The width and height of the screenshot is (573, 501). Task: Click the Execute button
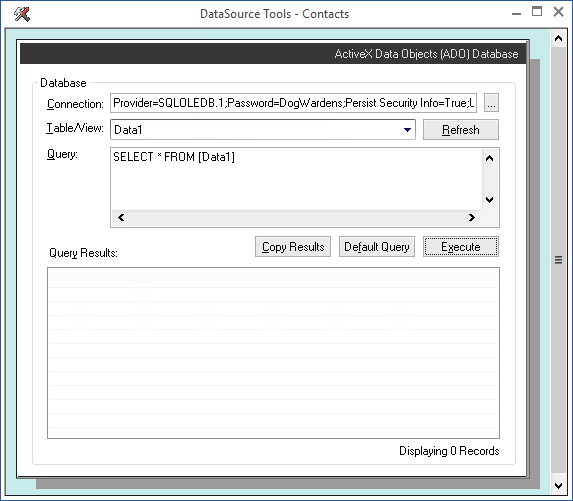(x=460, y=247)
